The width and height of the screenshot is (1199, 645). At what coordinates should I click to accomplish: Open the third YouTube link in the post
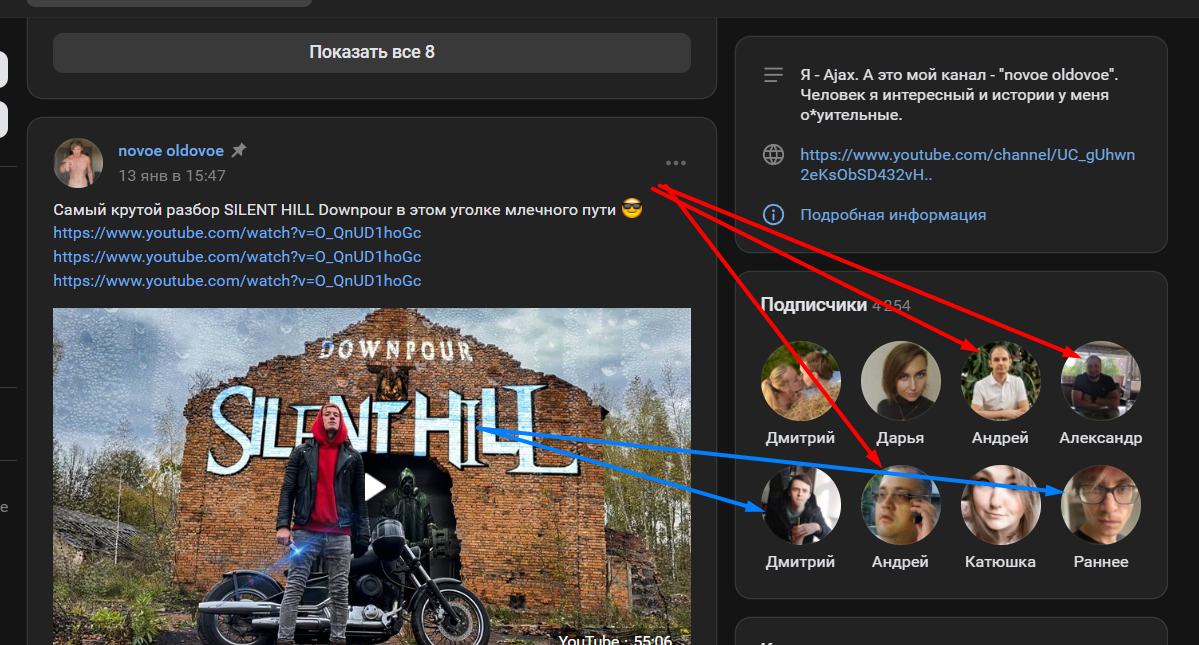point(237,280)
